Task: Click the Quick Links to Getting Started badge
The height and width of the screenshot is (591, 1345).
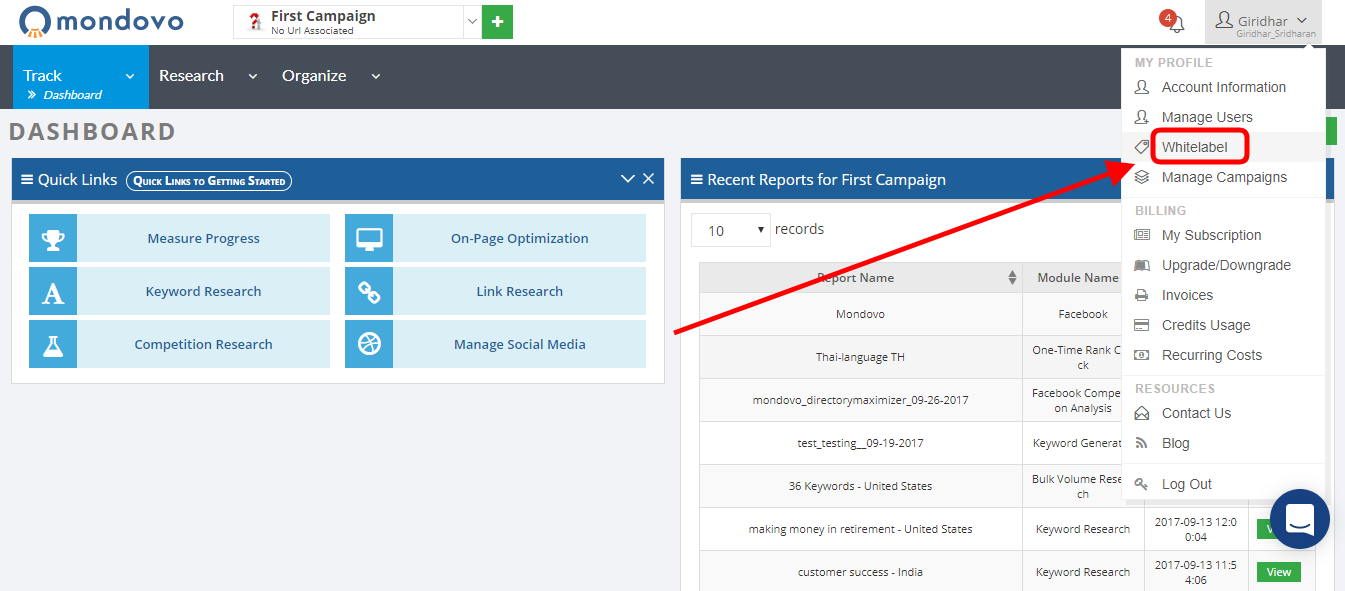Action: 209,181
